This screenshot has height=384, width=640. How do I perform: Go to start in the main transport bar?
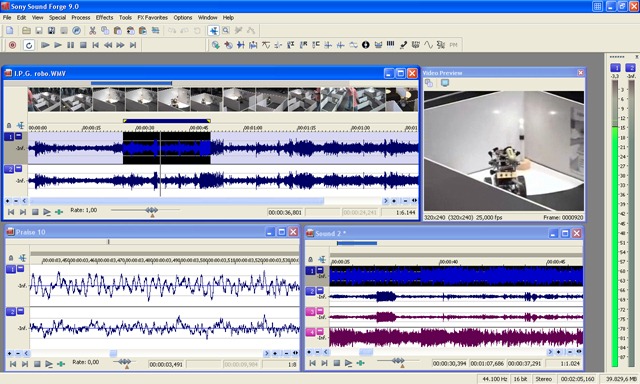pos(96,45)
